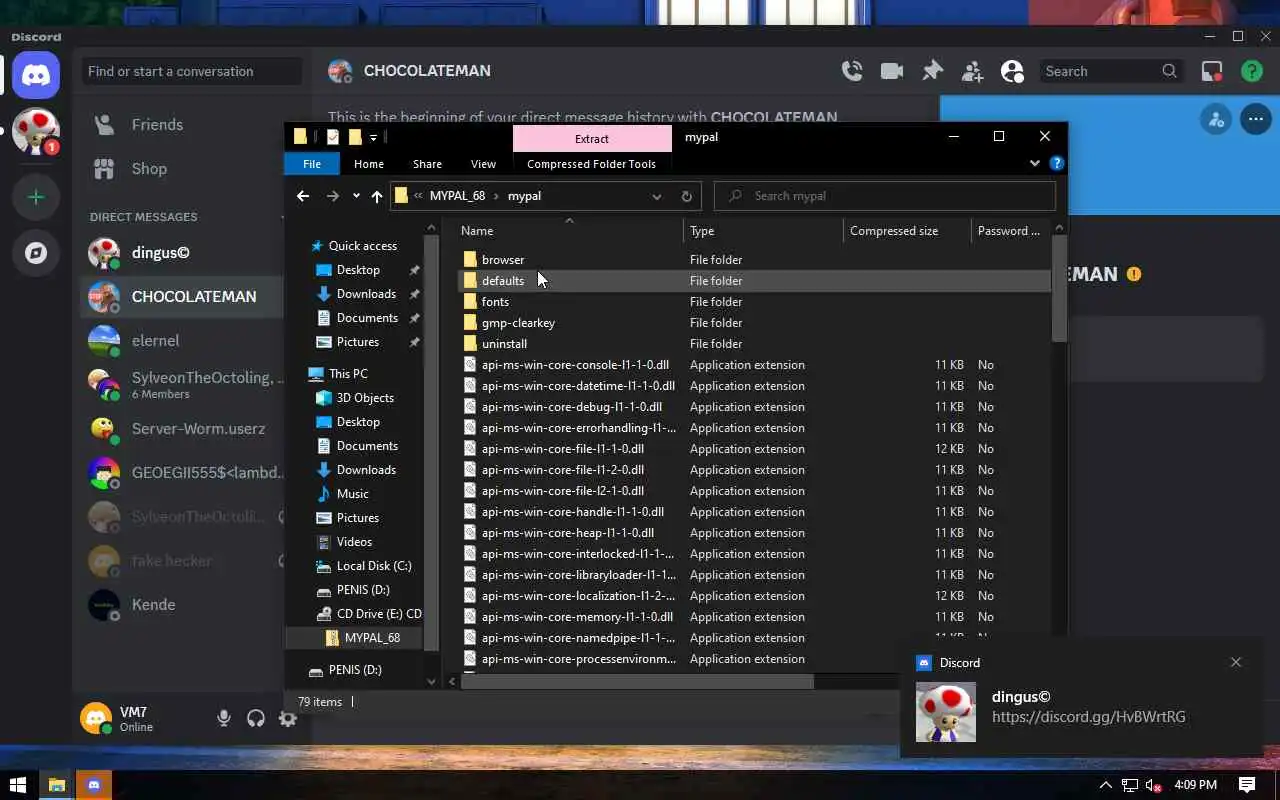Select Quick access in navigation pane
The height and width of the screenshot is (800, 1280).
(x=362, y=246)
